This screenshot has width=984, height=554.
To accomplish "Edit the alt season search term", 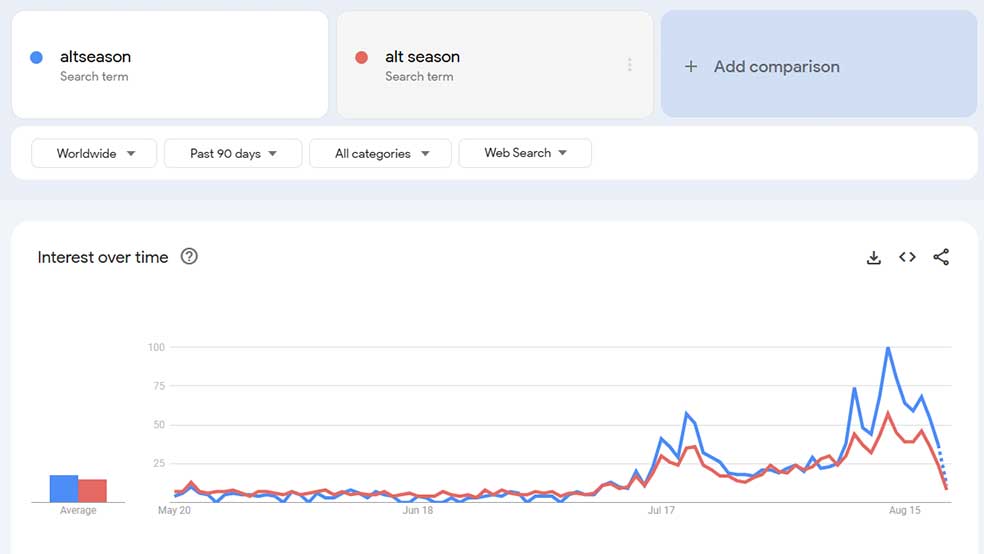I will click(x=422, y=56).
